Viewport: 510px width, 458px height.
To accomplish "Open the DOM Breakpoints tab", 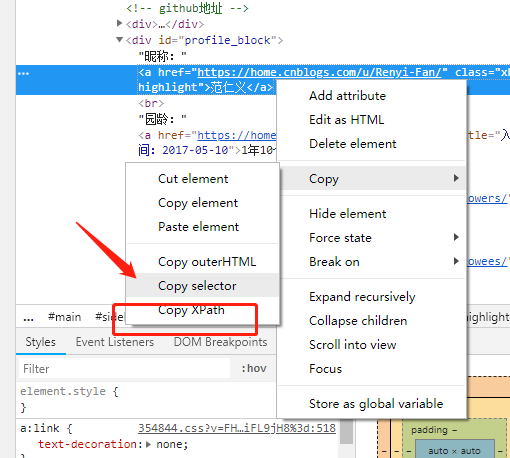I will tap(220, 342).
